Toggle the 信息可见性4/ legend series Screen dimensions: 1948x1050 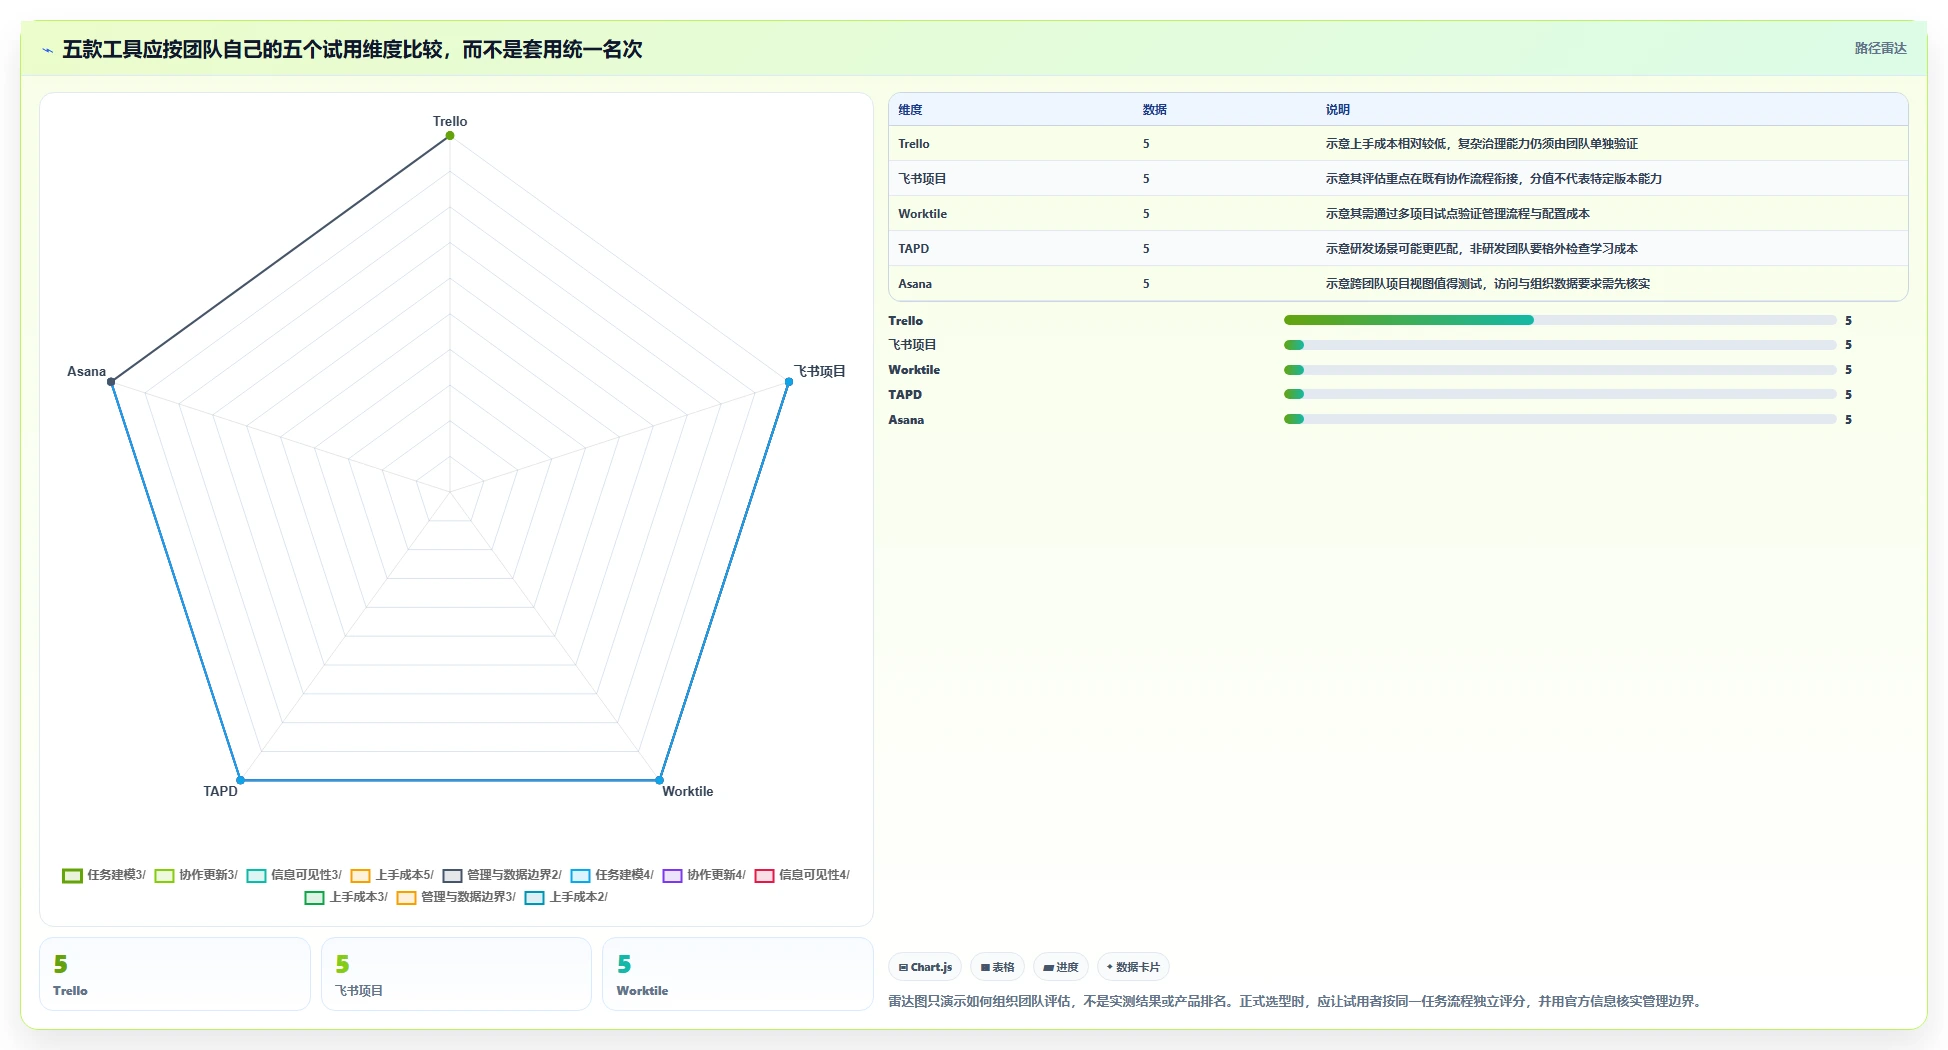[802, 875]
